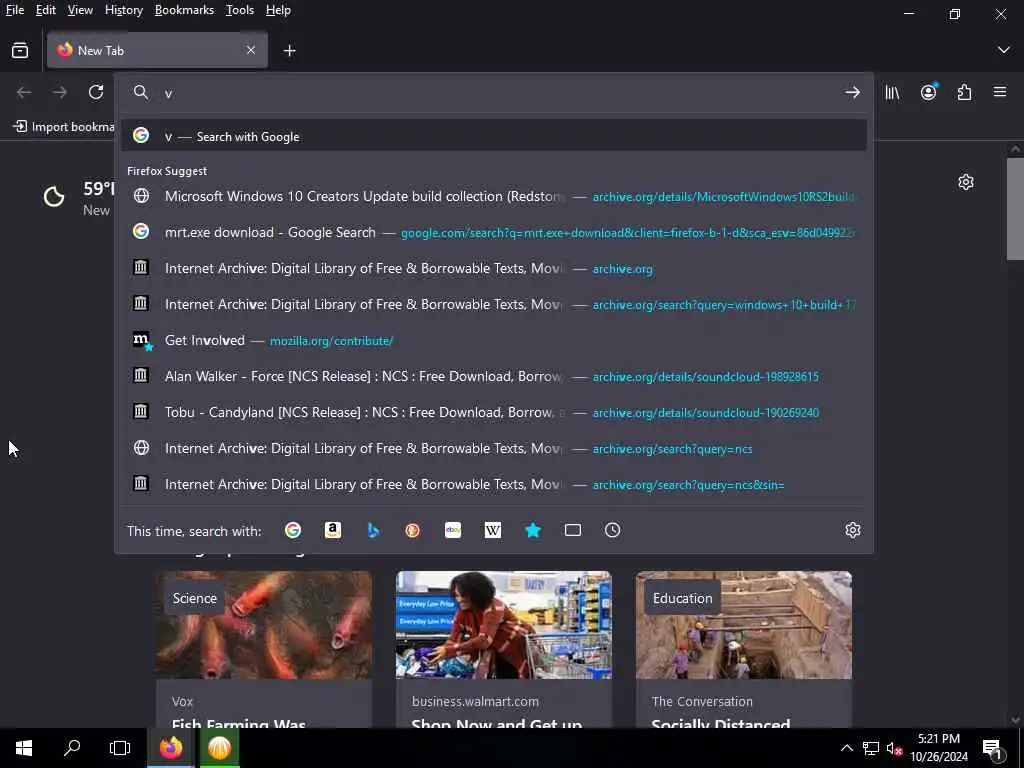Show hidden system tray icons

click(846, 748)
